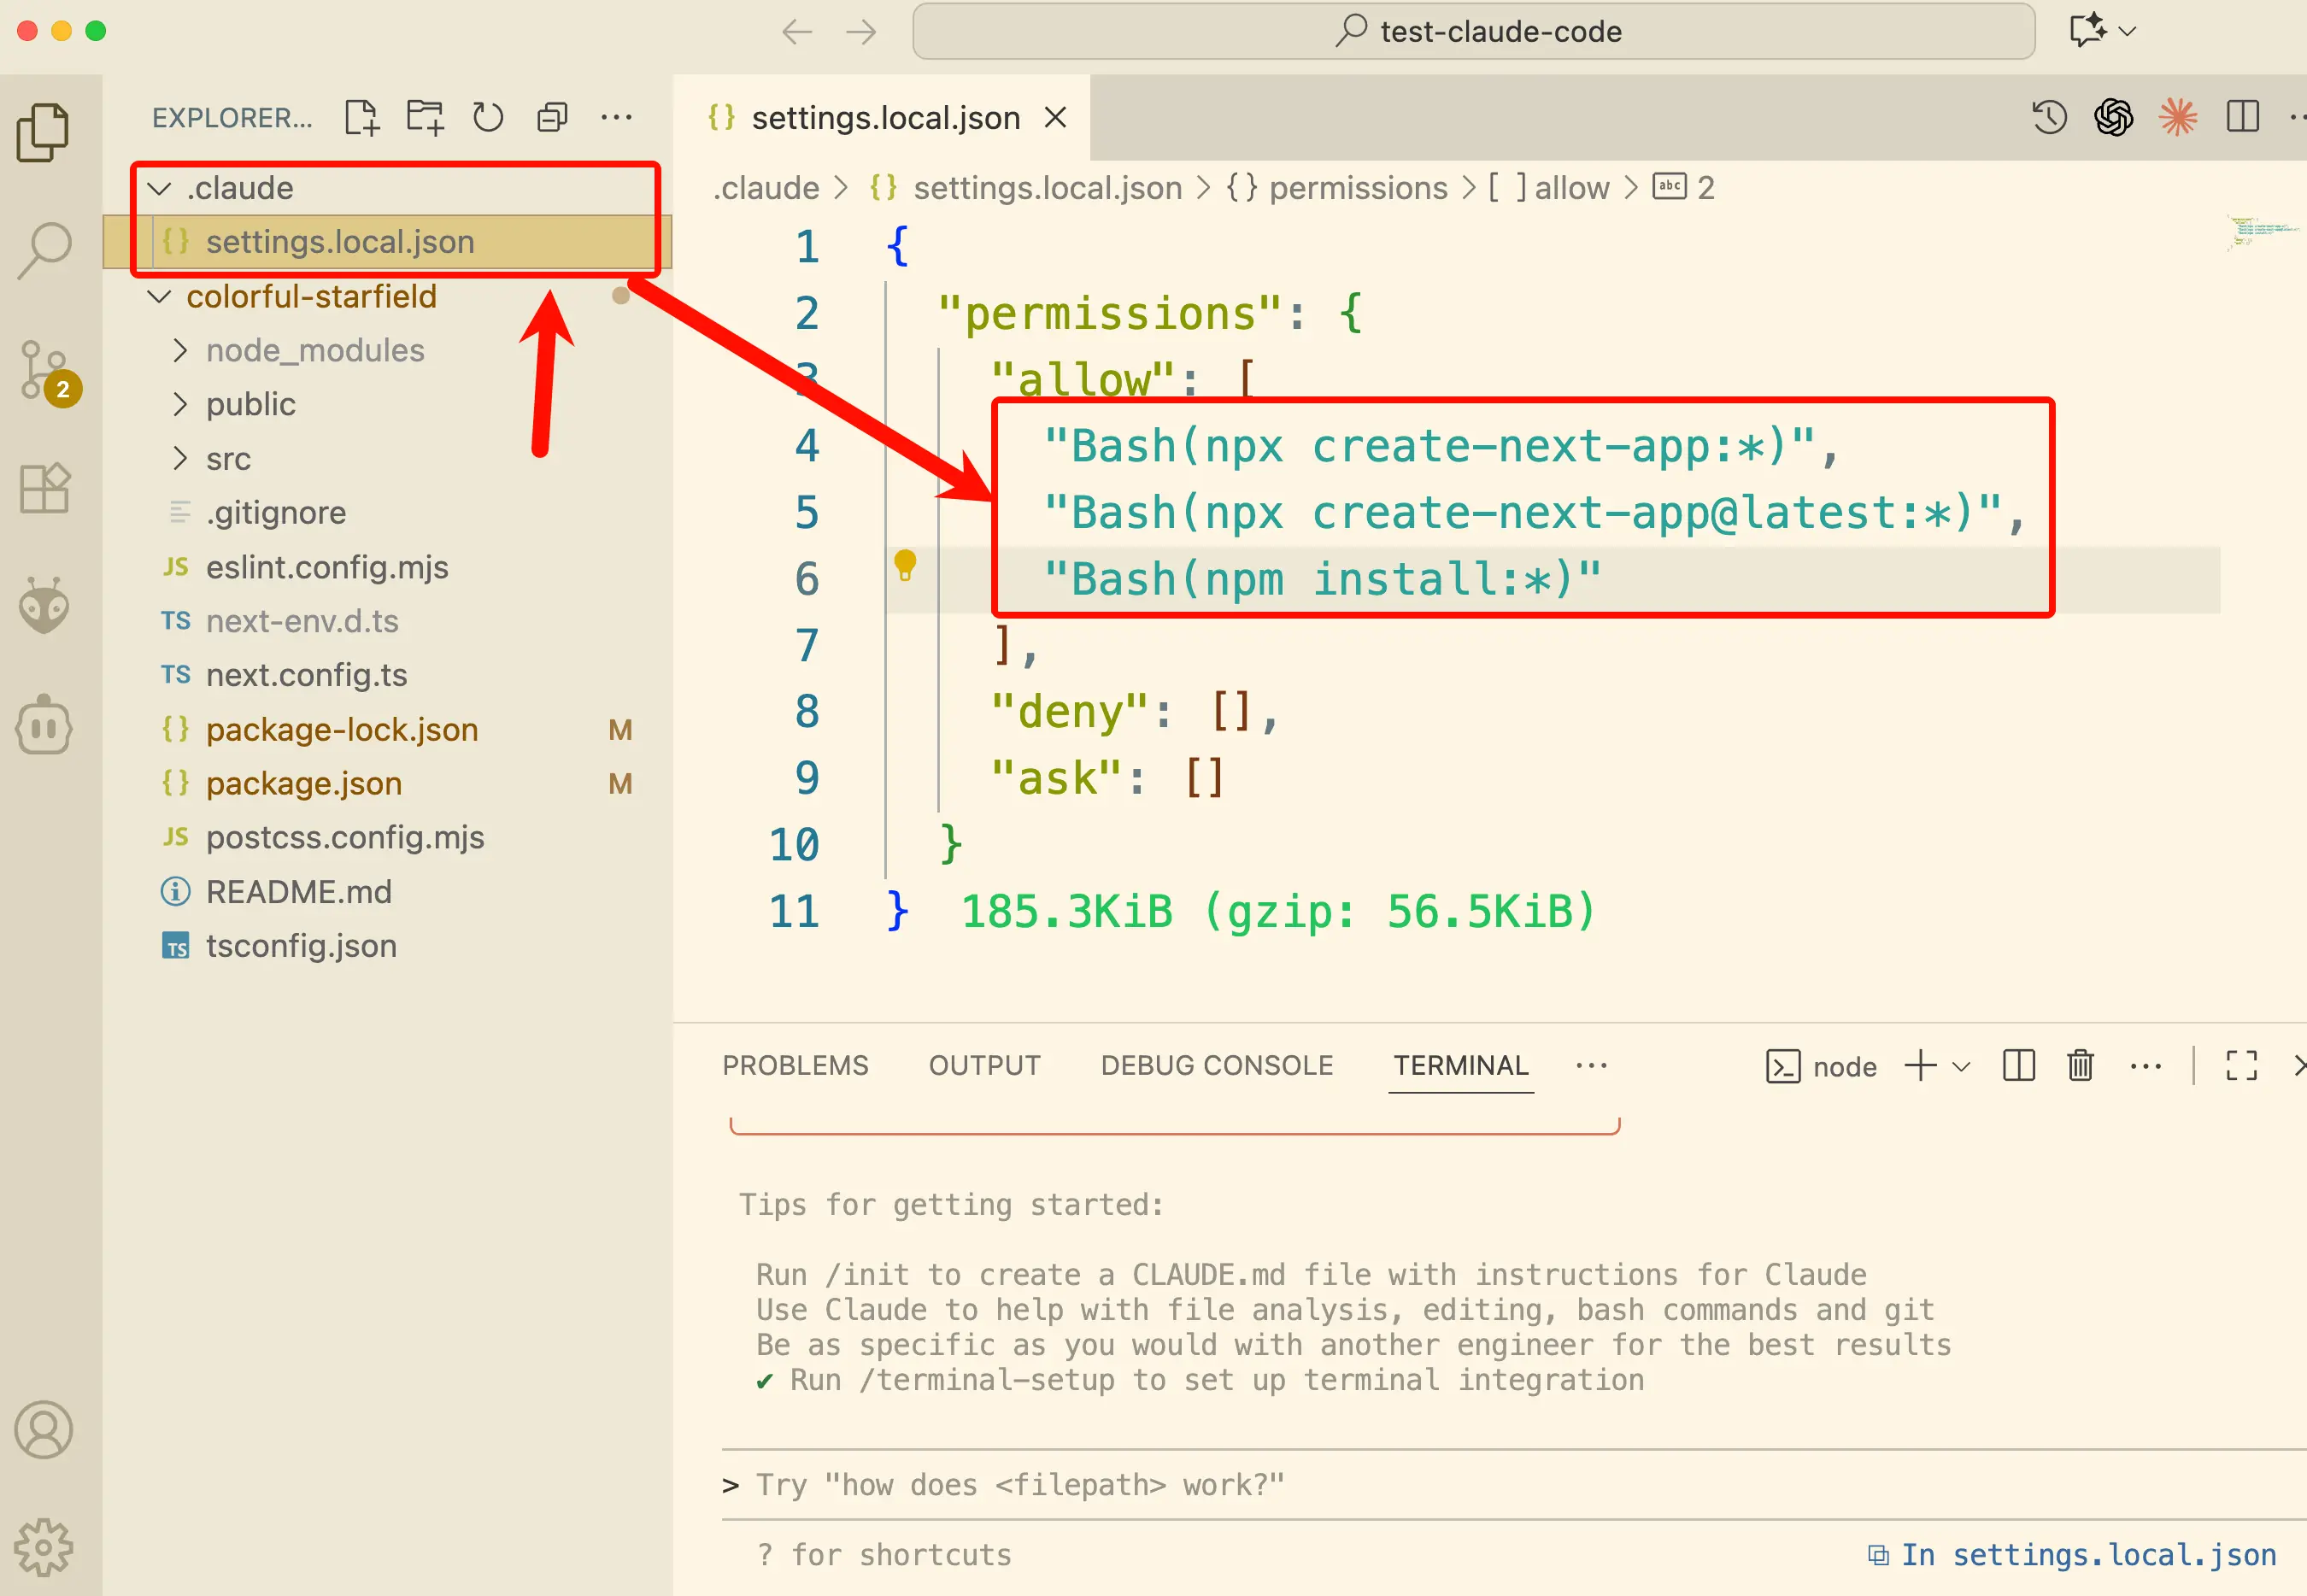
Task: Open the Claude Code starburst icon
Action: tap(2177, 117)
